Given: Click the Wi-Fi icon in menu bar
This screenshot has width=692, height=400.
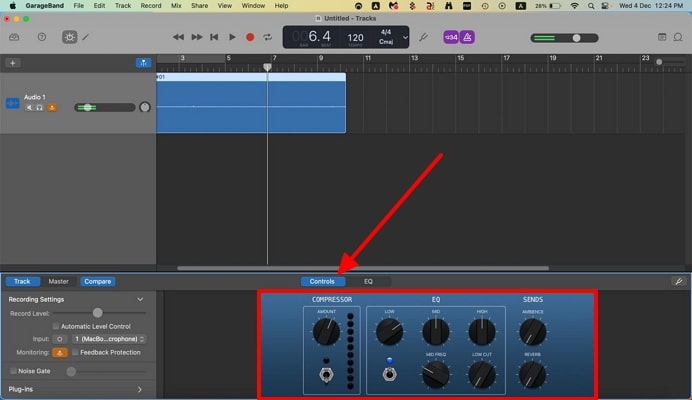Looking at the screenshot, I should pos(574,6).
